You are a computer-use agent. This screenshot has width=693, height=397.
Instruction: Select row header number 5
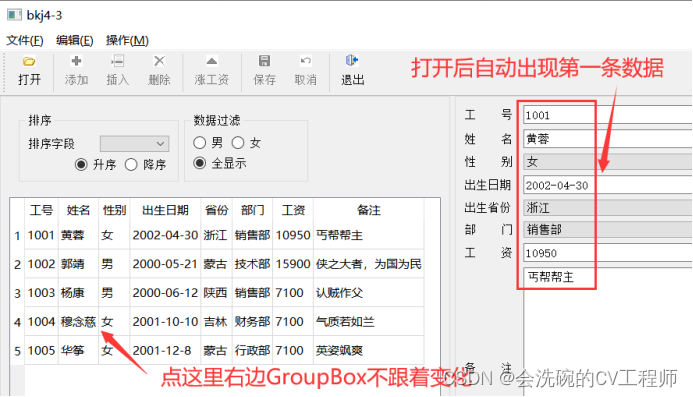pyautogui.click(x=17, y=351)
